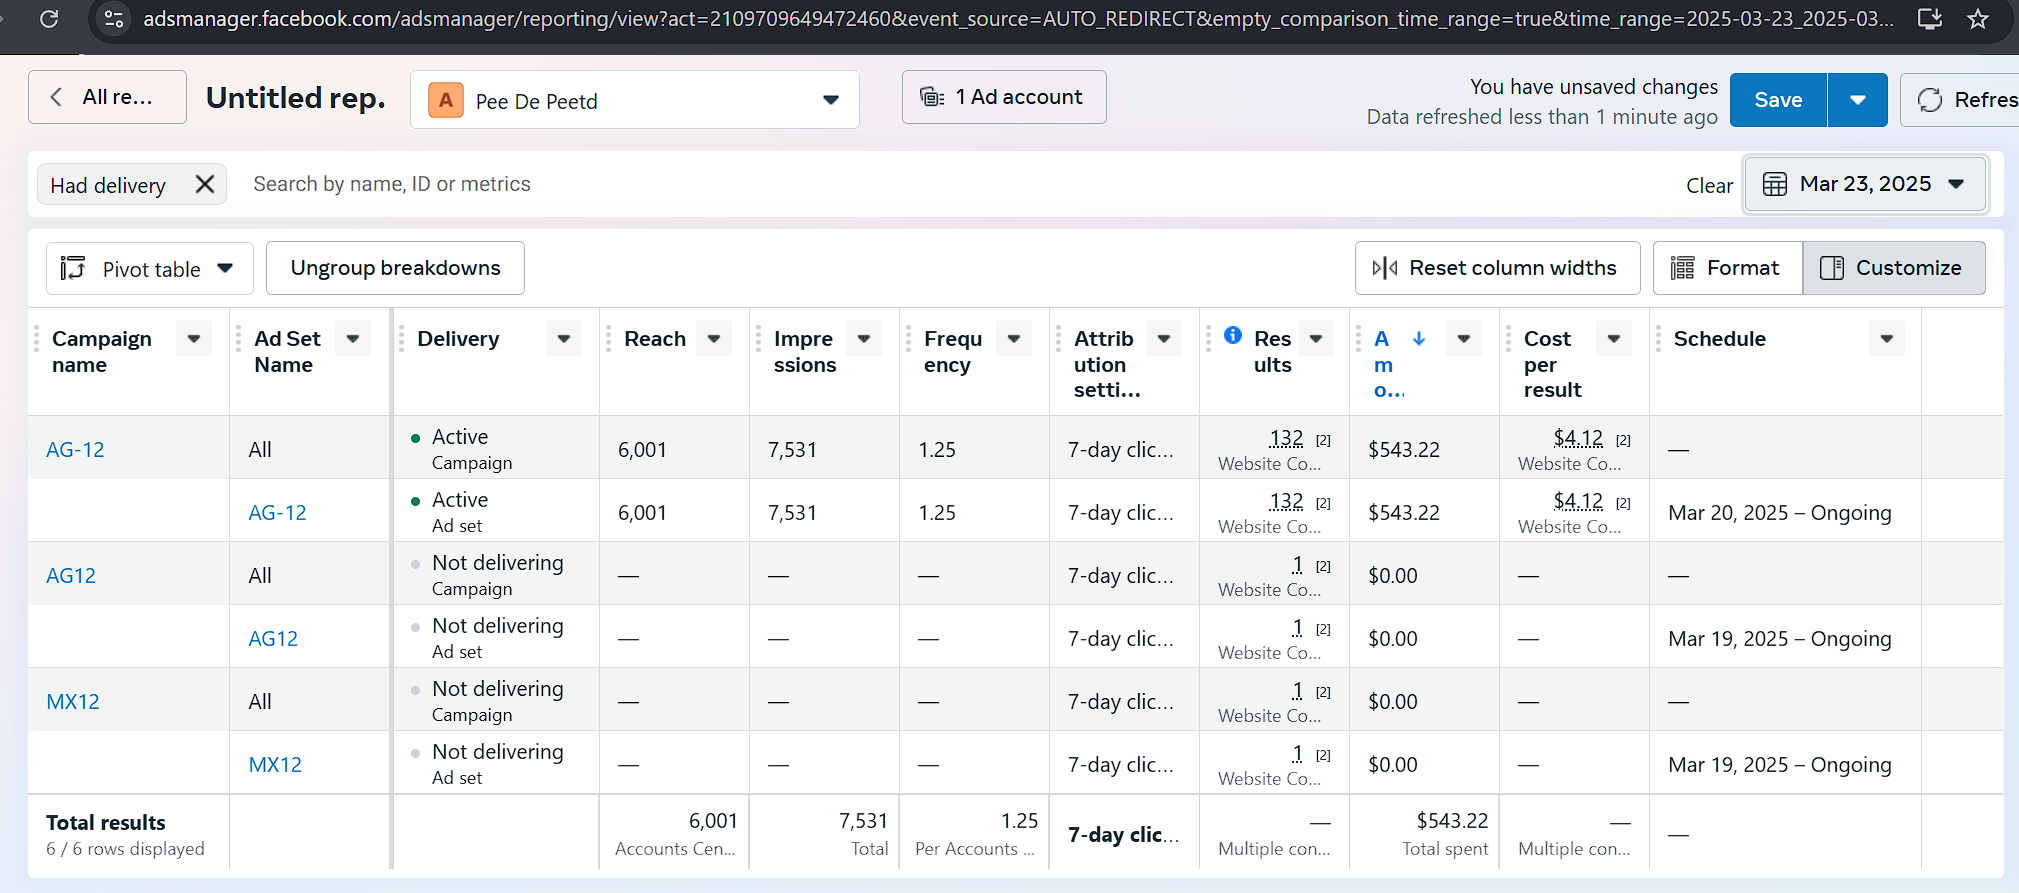Open the Customize columns panel
Image resolution: width=2019 pixels, height=893 pixels.
click(x=1893, y=268)
